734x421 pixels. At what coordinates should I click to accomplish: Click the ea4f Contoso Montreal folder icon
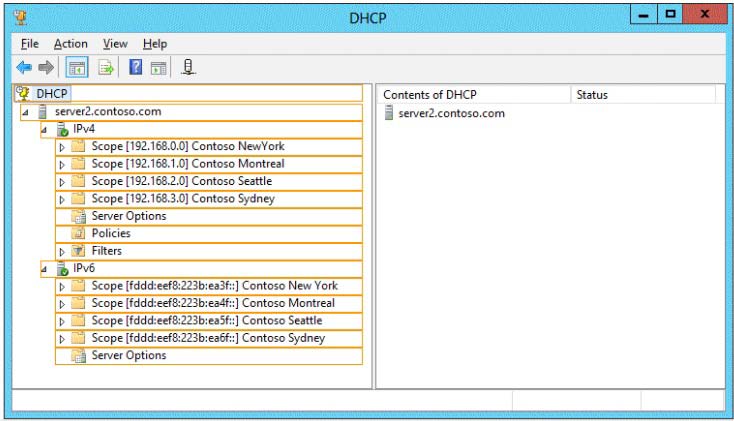point(78,303)
